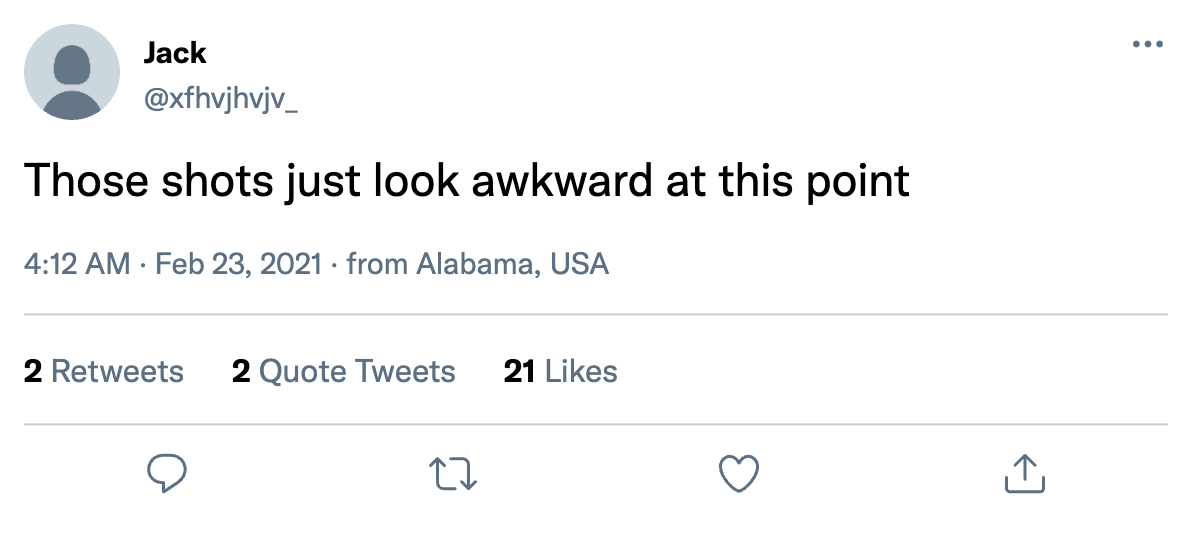This screenshot has width=1192, height=546.
Task: Show who gave the 21 Likes
Action: (x=561, y=372)
